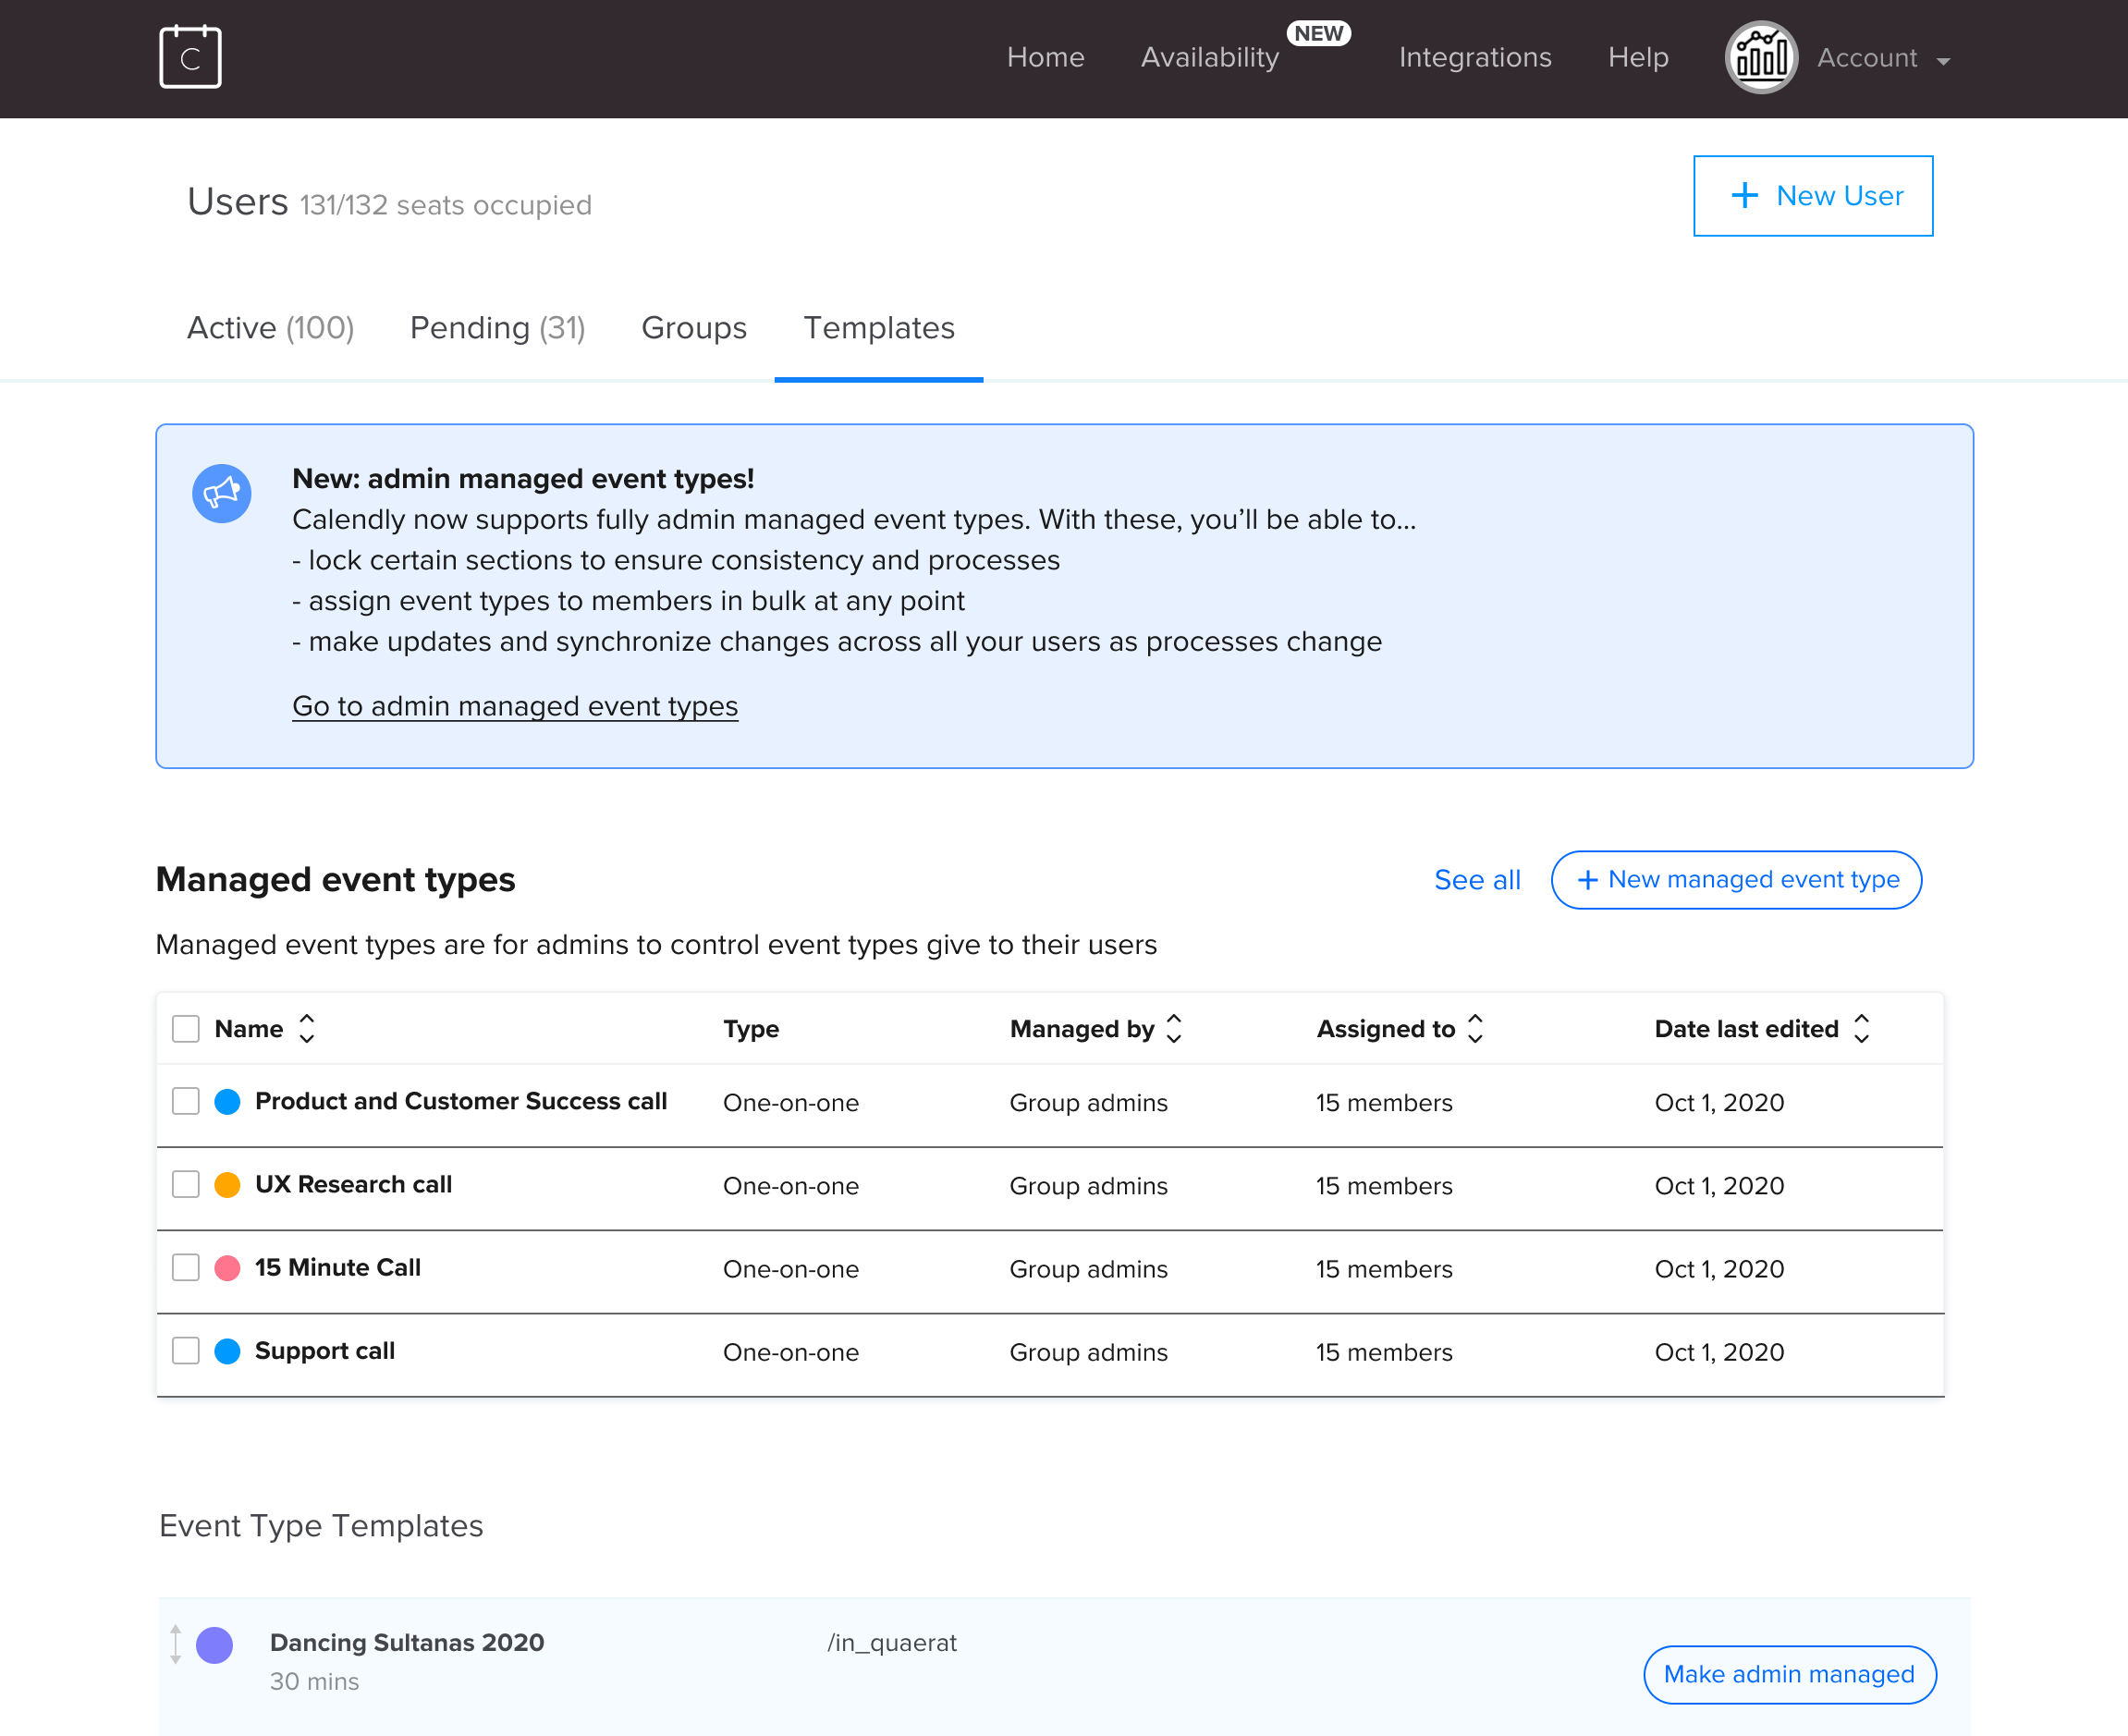Click the NEW badge beside Availability
The height and width of the screenshot is (1736, 2128).
(1318, 33)
